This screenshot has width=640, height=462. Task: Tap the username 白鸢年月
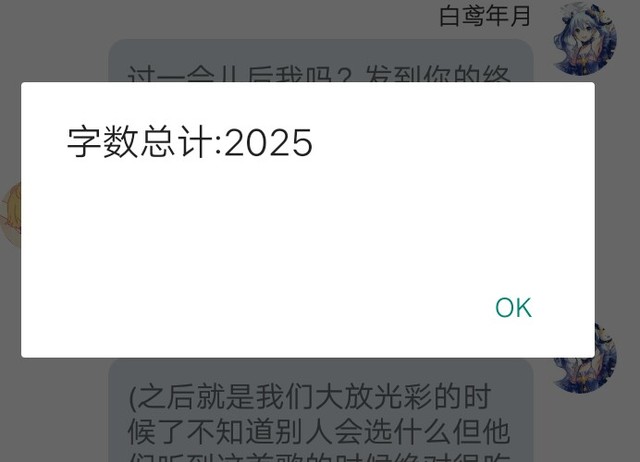coord(484,16)
